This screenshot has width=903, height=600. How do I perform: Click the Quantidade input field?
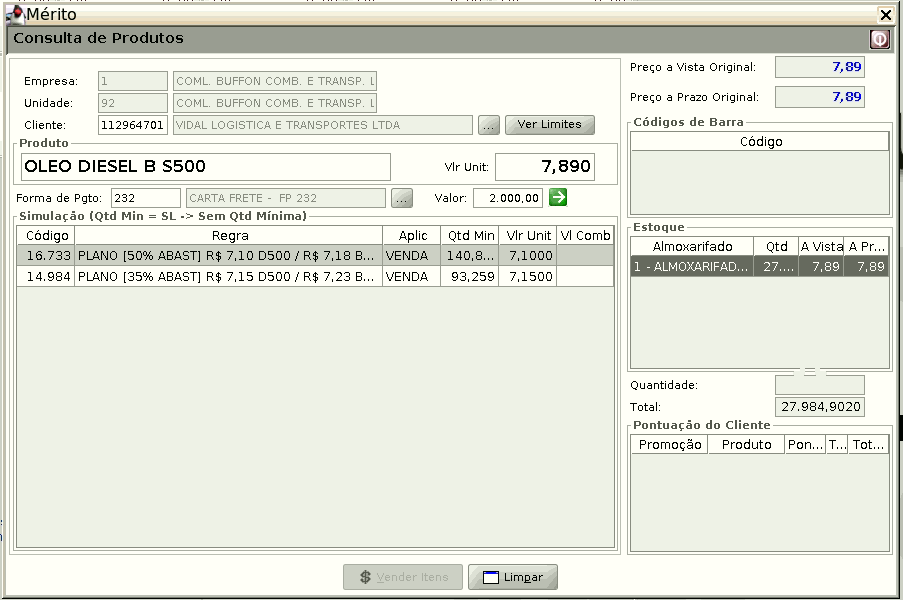[x=819, y=385]
